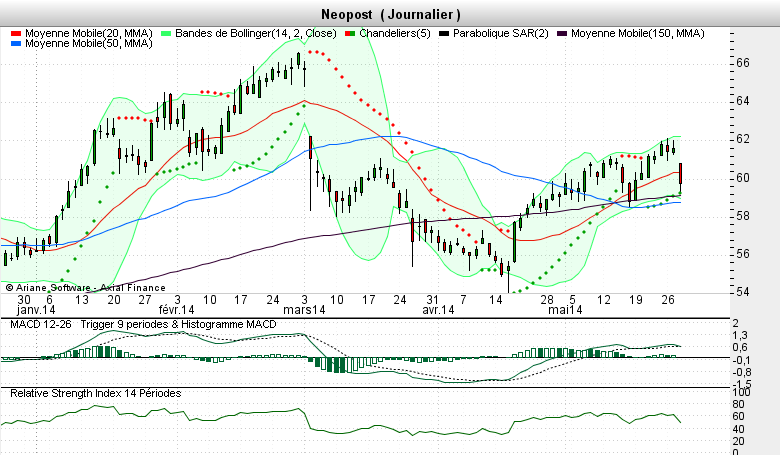Viewport: 780px width, 455px height.
Task: Click the Chandeliers(5) legend color marker
Action: 350,34
